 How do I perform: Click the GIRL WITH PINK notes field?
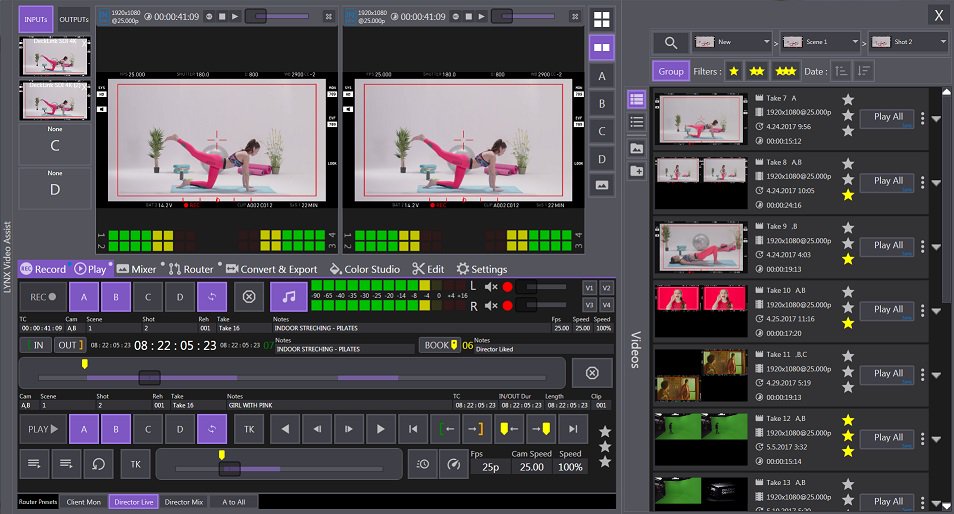pyautogui.click(x=338, y=405)
